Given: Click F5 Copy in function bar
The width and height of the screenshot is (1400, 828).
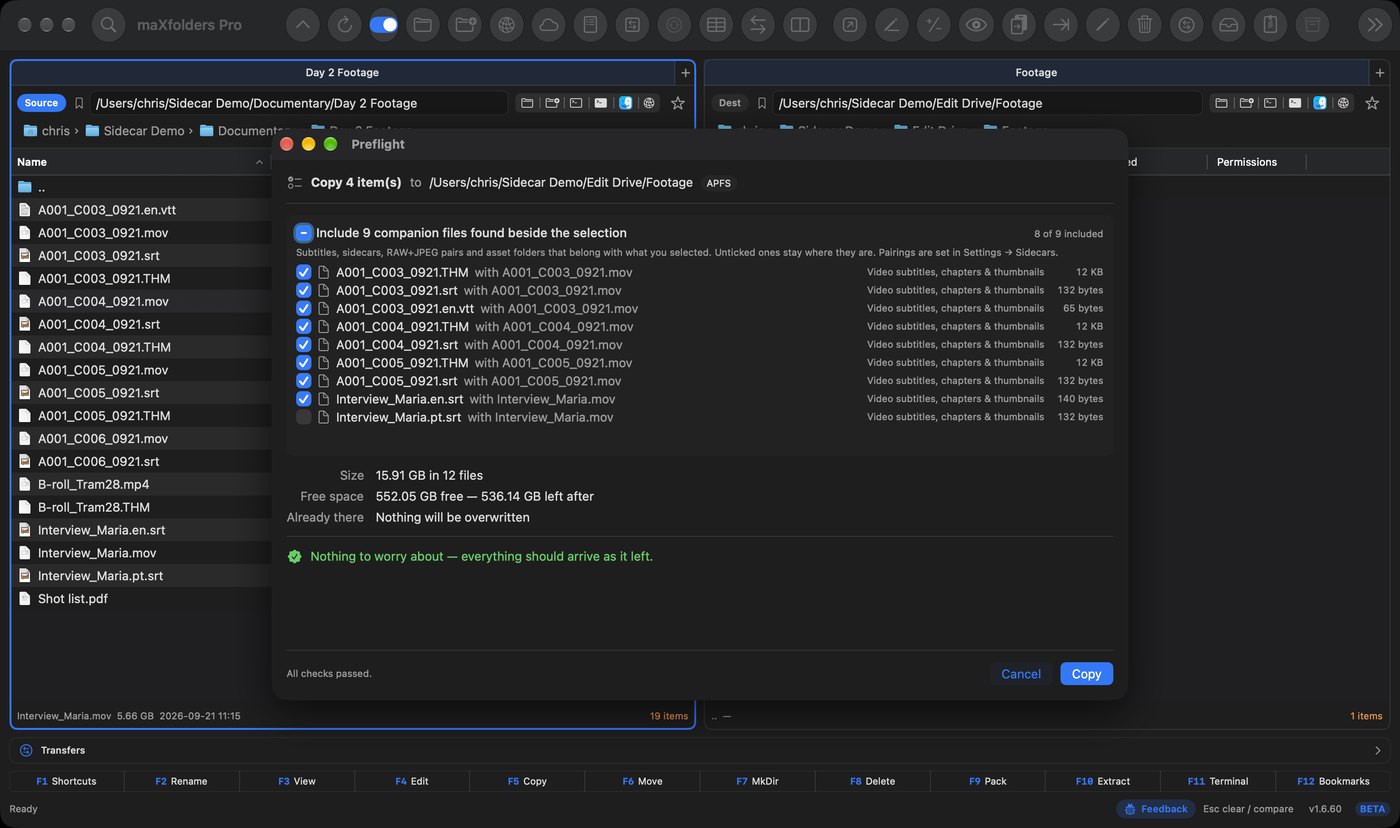Looking at the screenshot, I should pyautogui.click(x=527, y=781).
